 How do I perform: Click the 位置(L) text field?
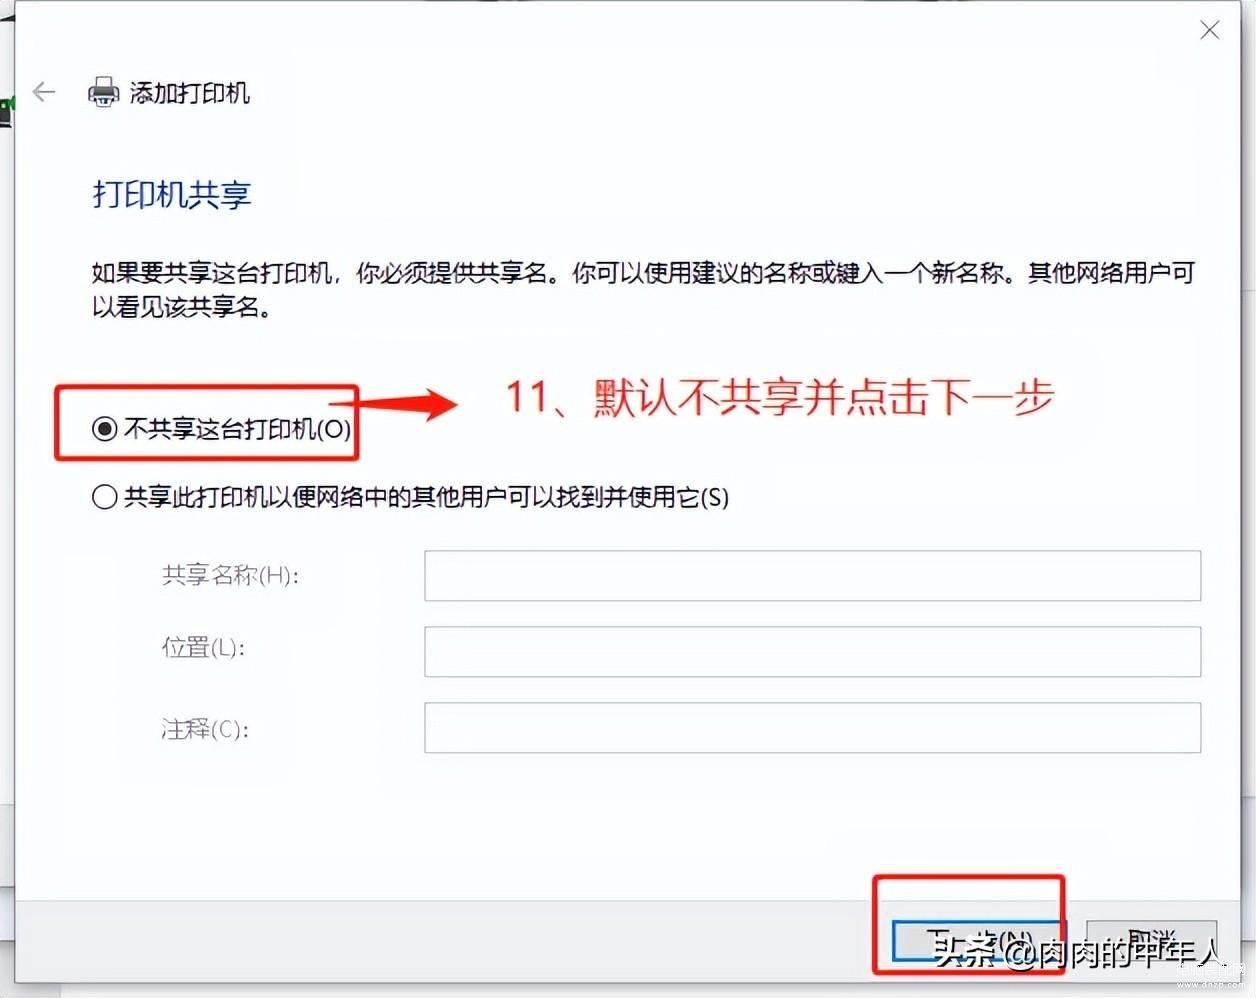[x=812, y=652]
